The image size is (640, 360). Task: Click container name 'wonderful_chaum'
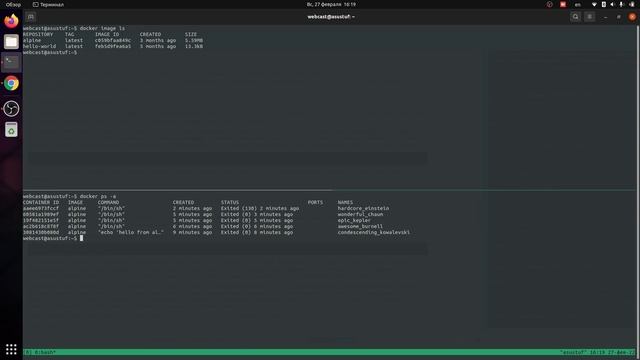click(x=360, y=214)
